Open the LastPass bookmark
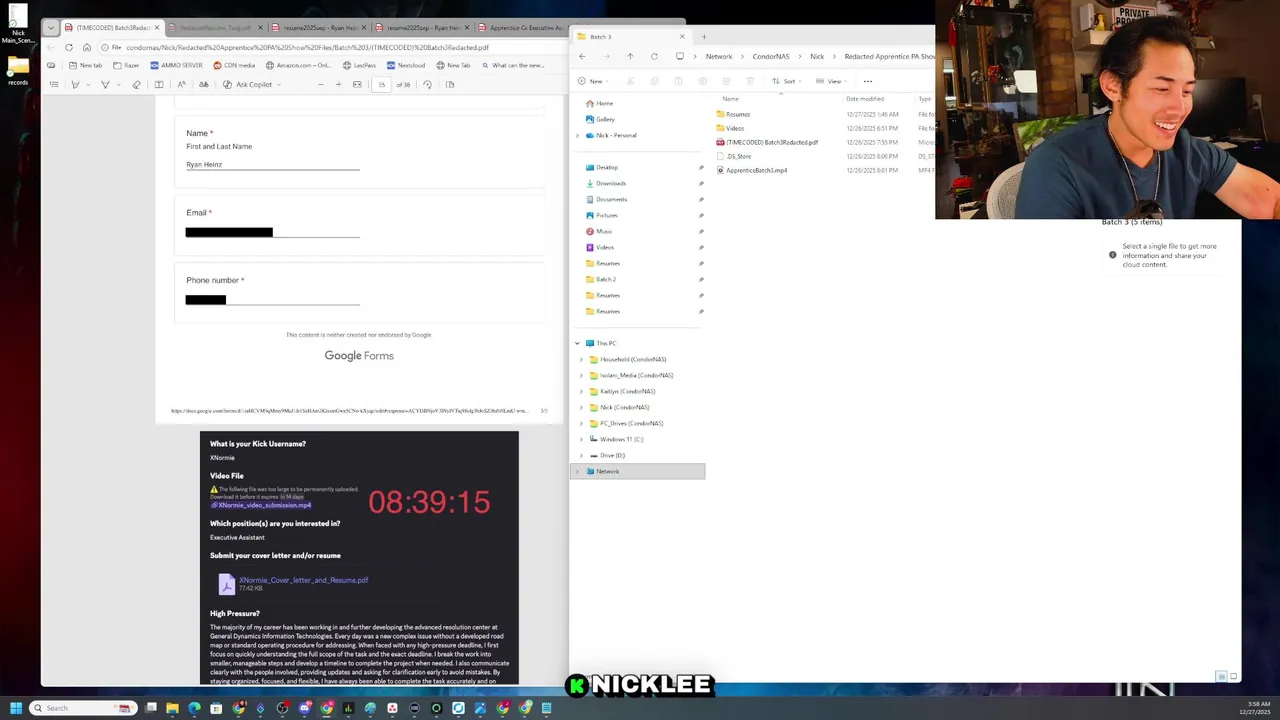Image resolution: width=1280 pixels, height=720 pixels. pyautogui.click(x=359, y=65)
